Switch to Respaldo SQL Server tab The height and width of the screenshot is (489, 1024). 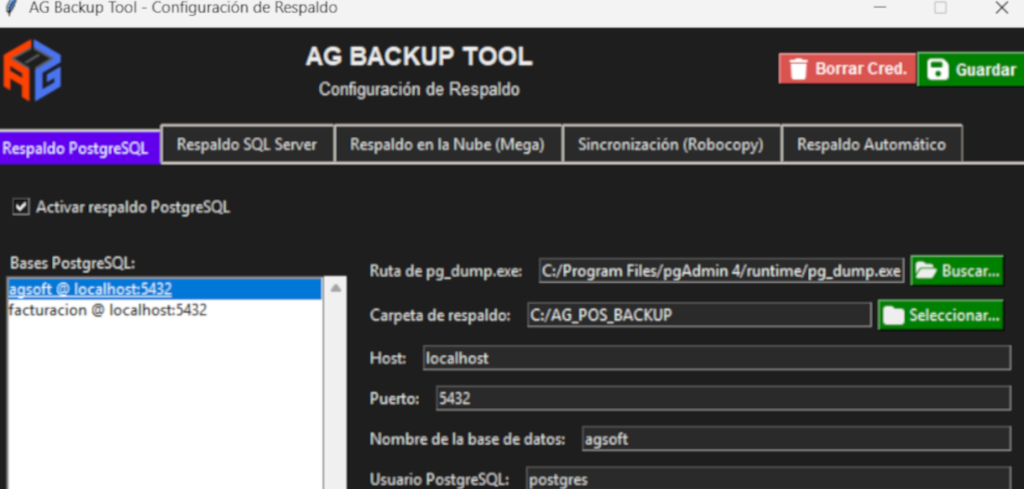pyautogui.click(x=246, y=144)
